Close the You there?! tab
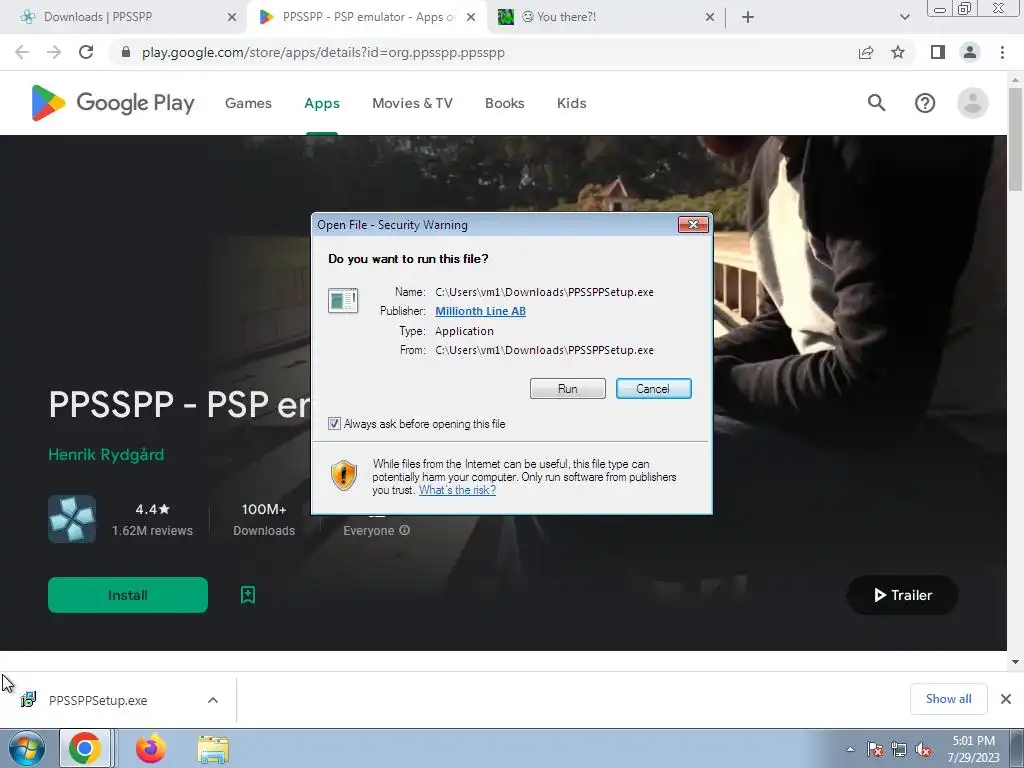Viewport: 1024px width, 768px height. coord(710,17)
